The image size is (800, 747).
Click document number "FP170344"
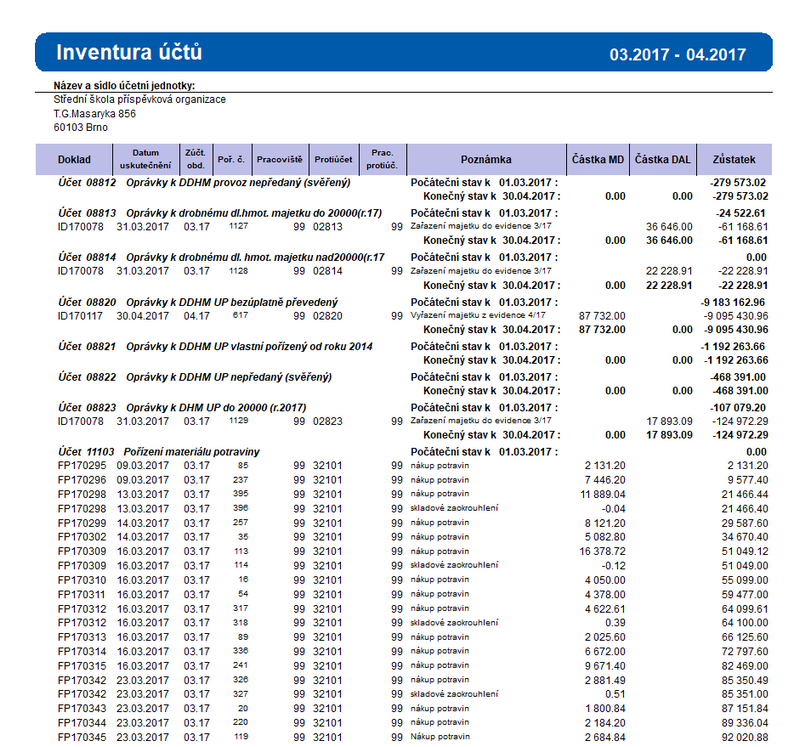[x=82, y=723]
